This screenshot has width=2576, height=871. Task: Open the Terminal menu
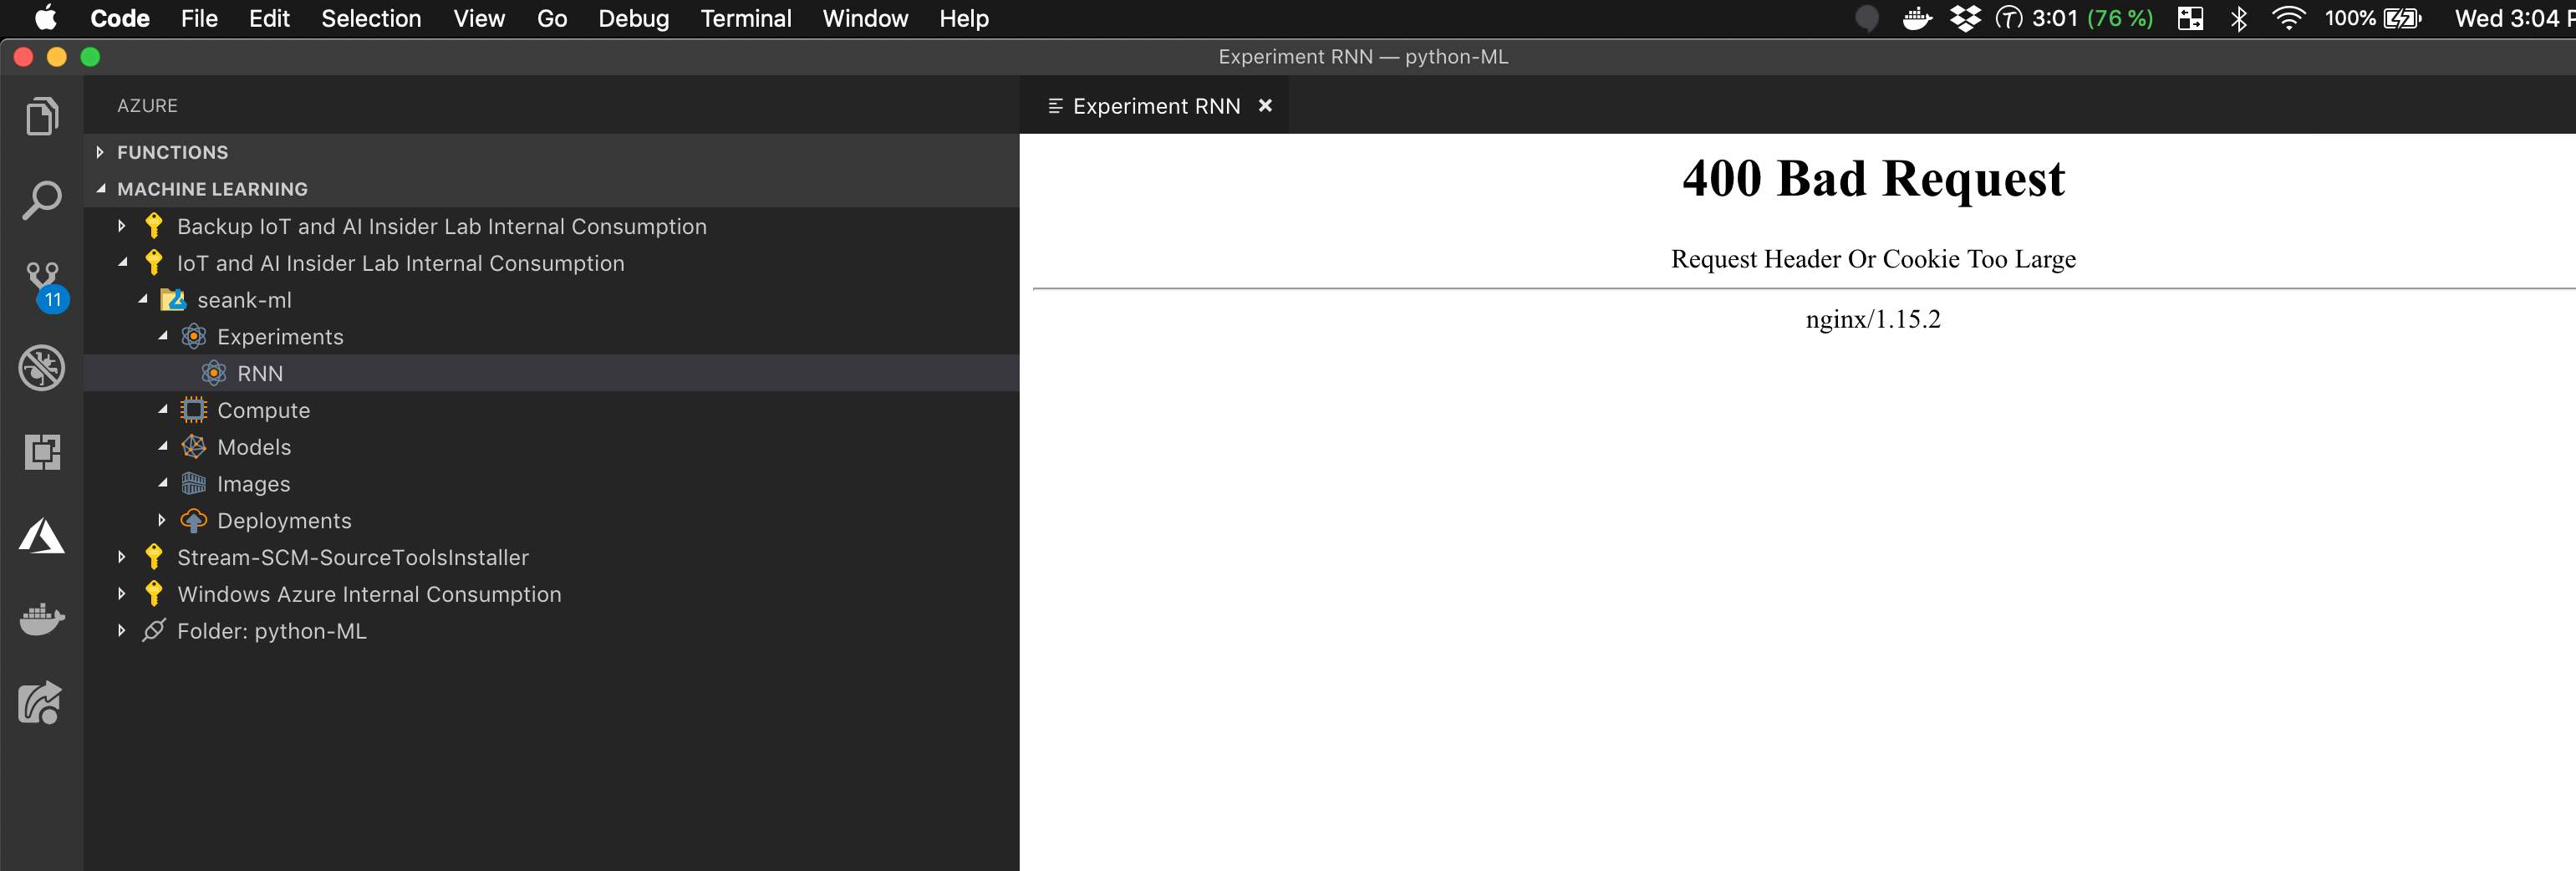(x=746, y=18)
